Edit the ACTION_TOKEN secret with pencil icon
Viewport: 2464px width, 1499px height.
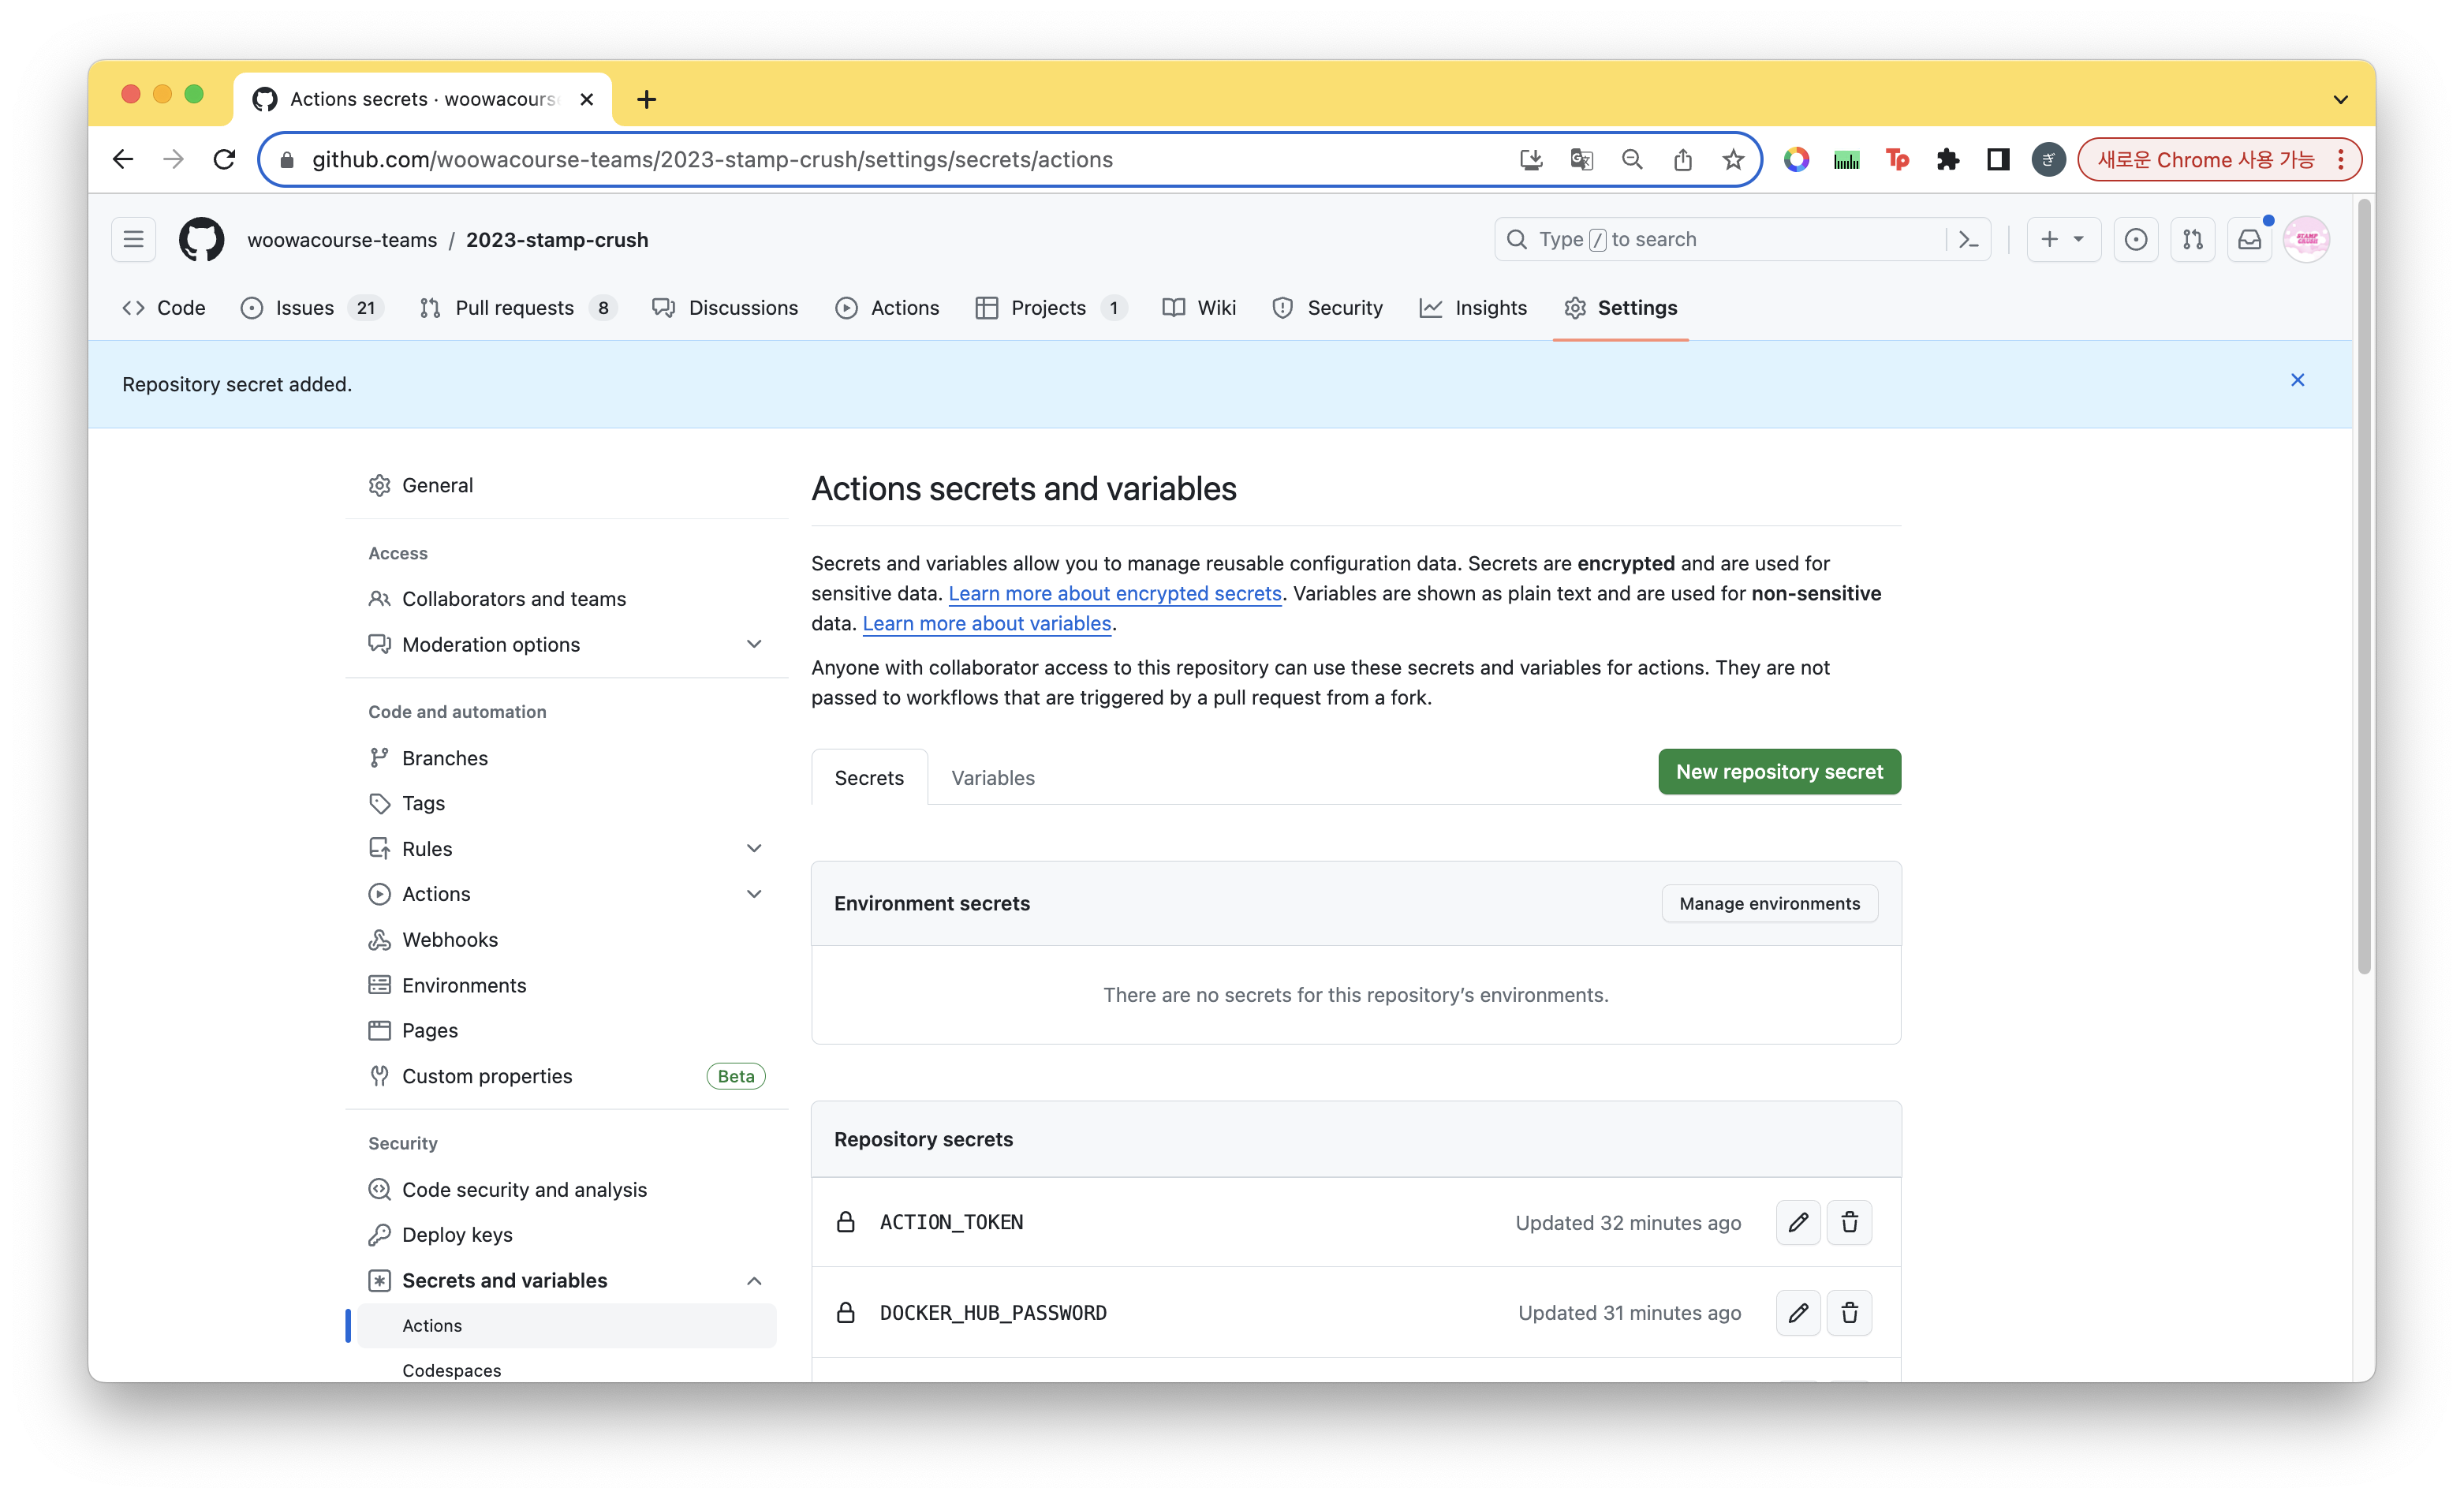[1797, 1222]
